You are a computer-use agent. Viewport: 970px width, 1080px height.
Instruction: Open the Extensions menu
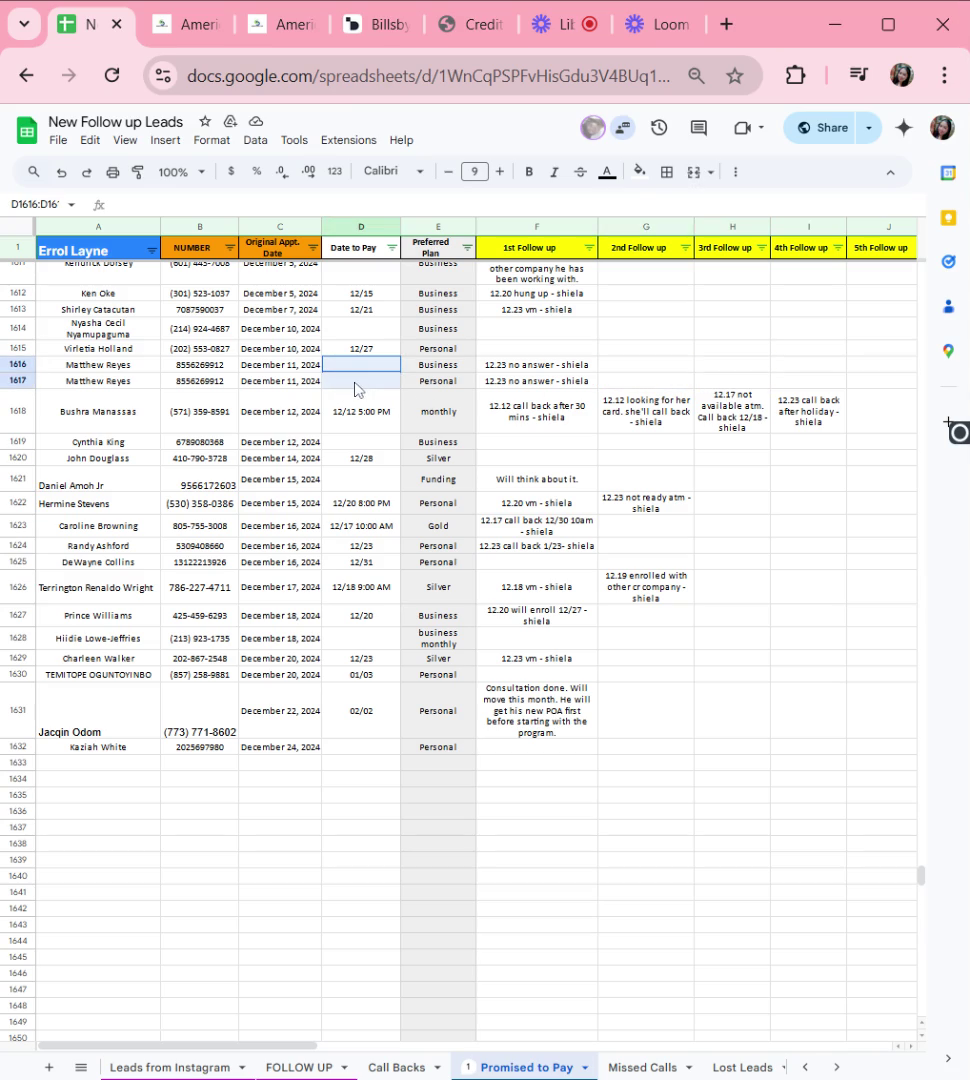pyautogui.click(x=349, y=140)
